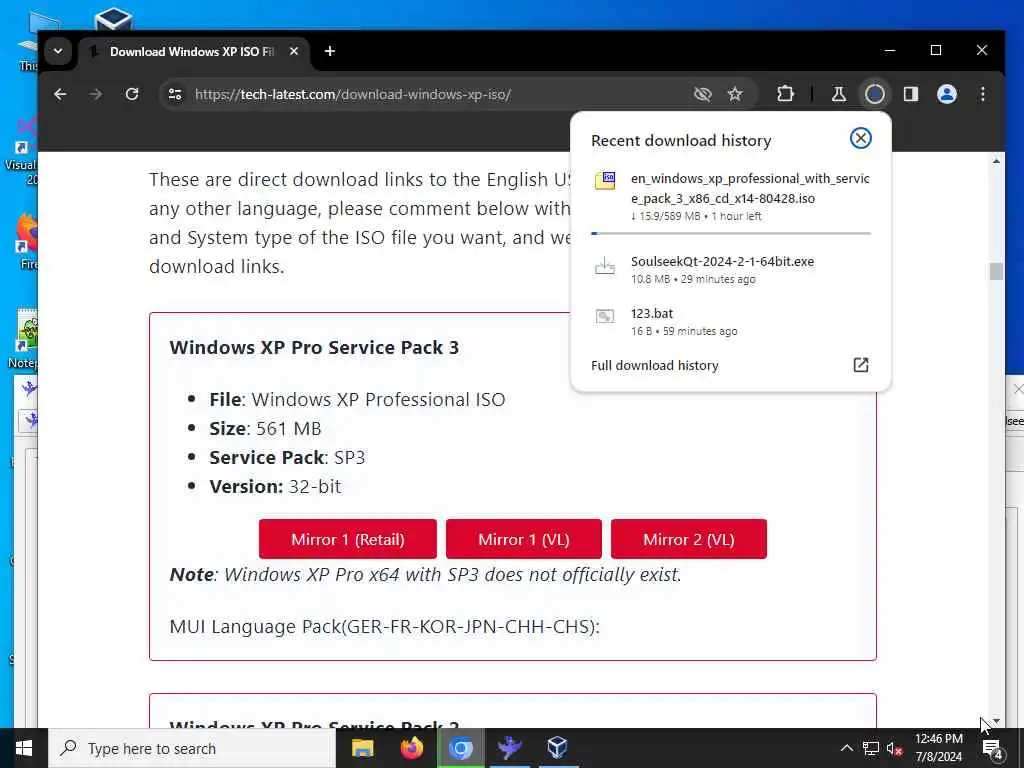Click the scrollbar down arrow
Screen dimensions: 1024x768
point(996,722)
